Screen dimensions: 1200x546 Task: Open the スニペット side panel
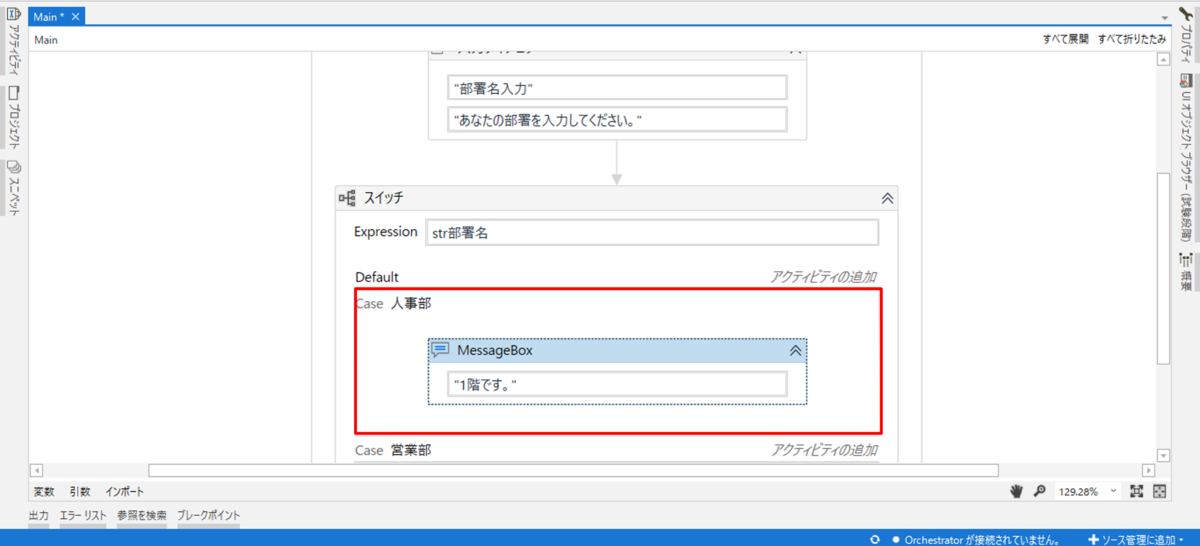(14, 187)
